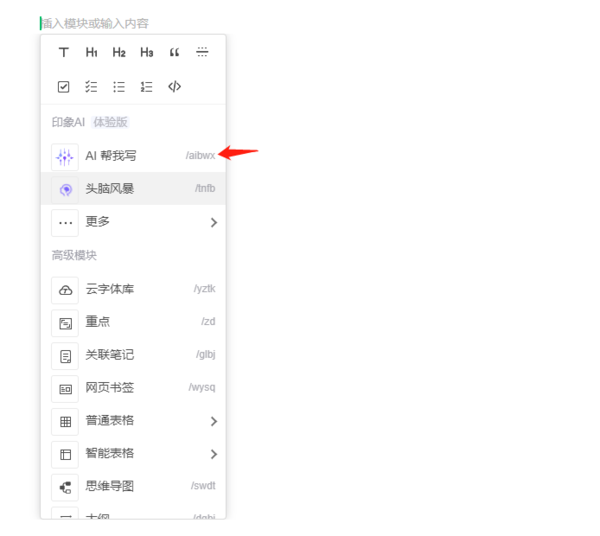The image size is (600, 536).
Task: Insert a Heading 1 block
Action: click(x=91, y=52)
